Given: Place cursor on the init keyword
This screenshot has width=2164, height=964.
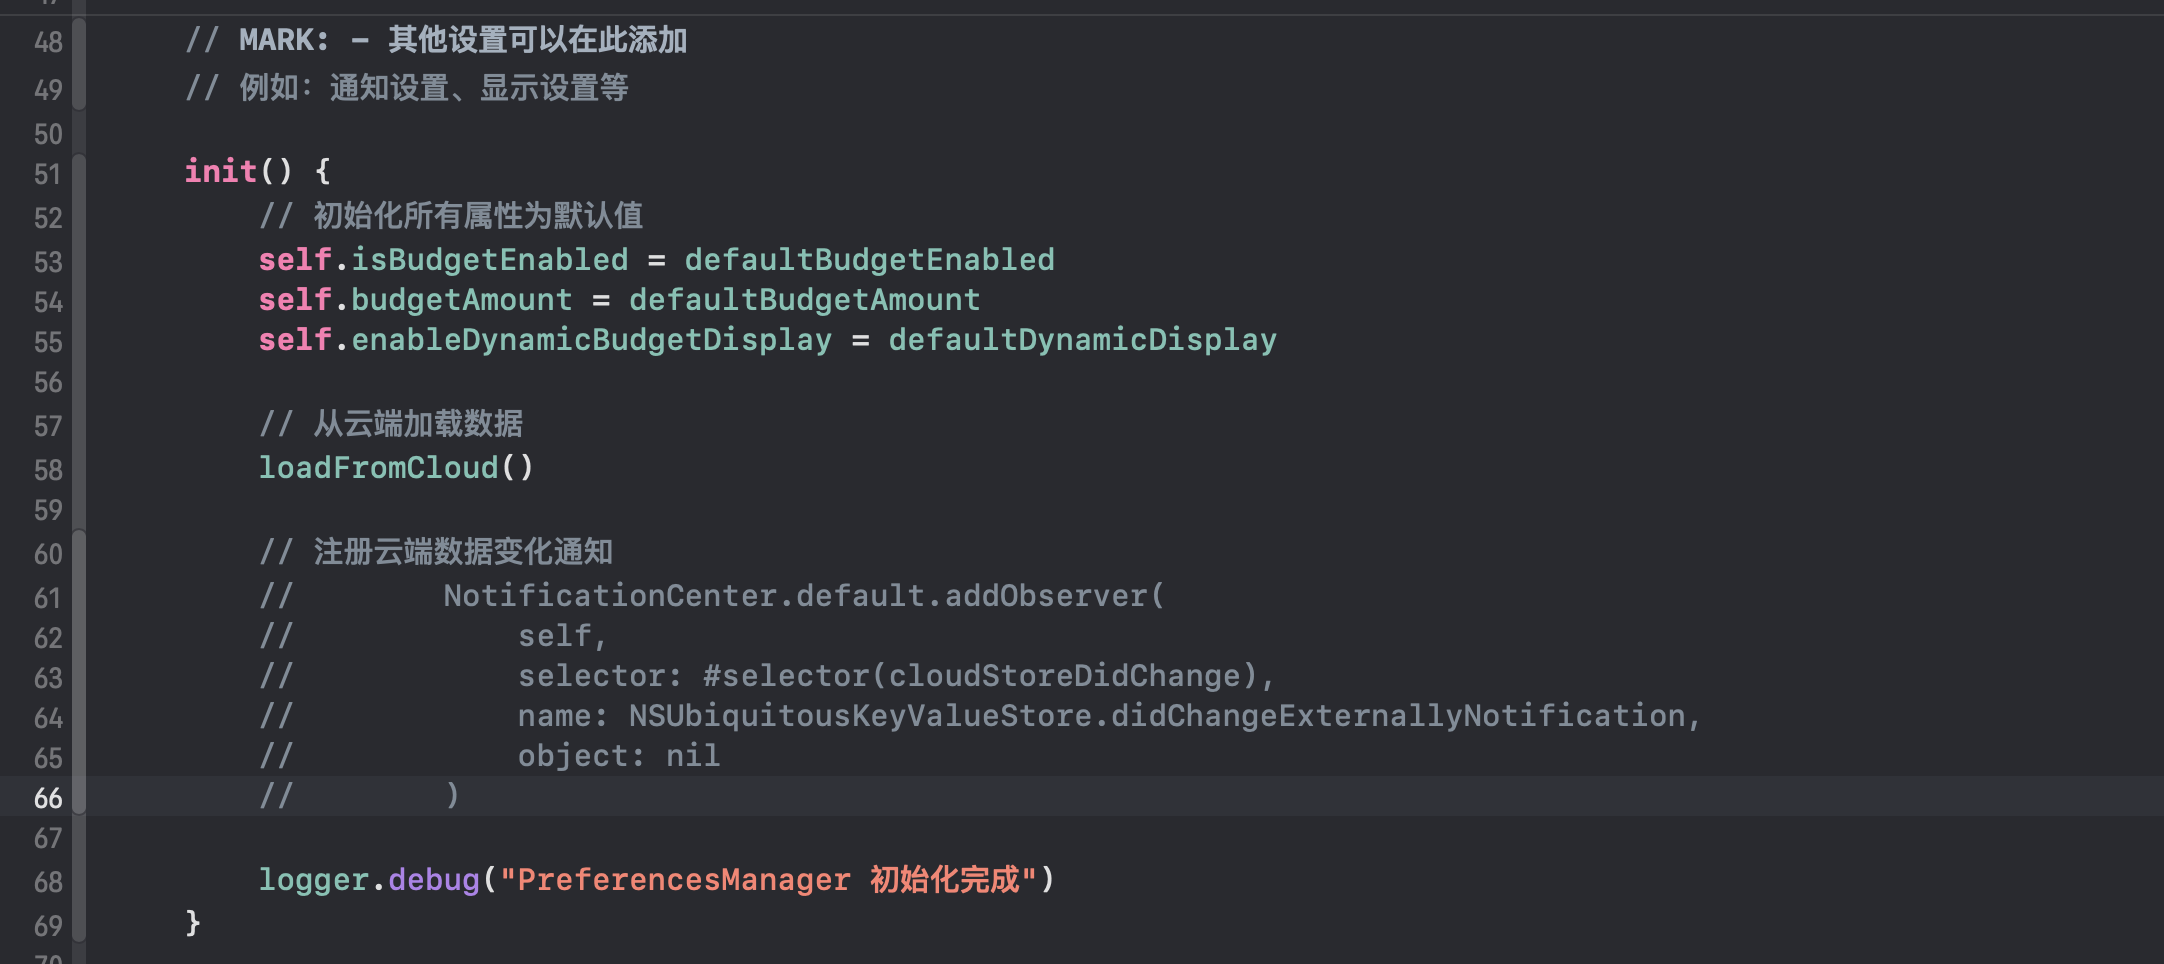Looking at the screenshot, I should coord(220,171).
